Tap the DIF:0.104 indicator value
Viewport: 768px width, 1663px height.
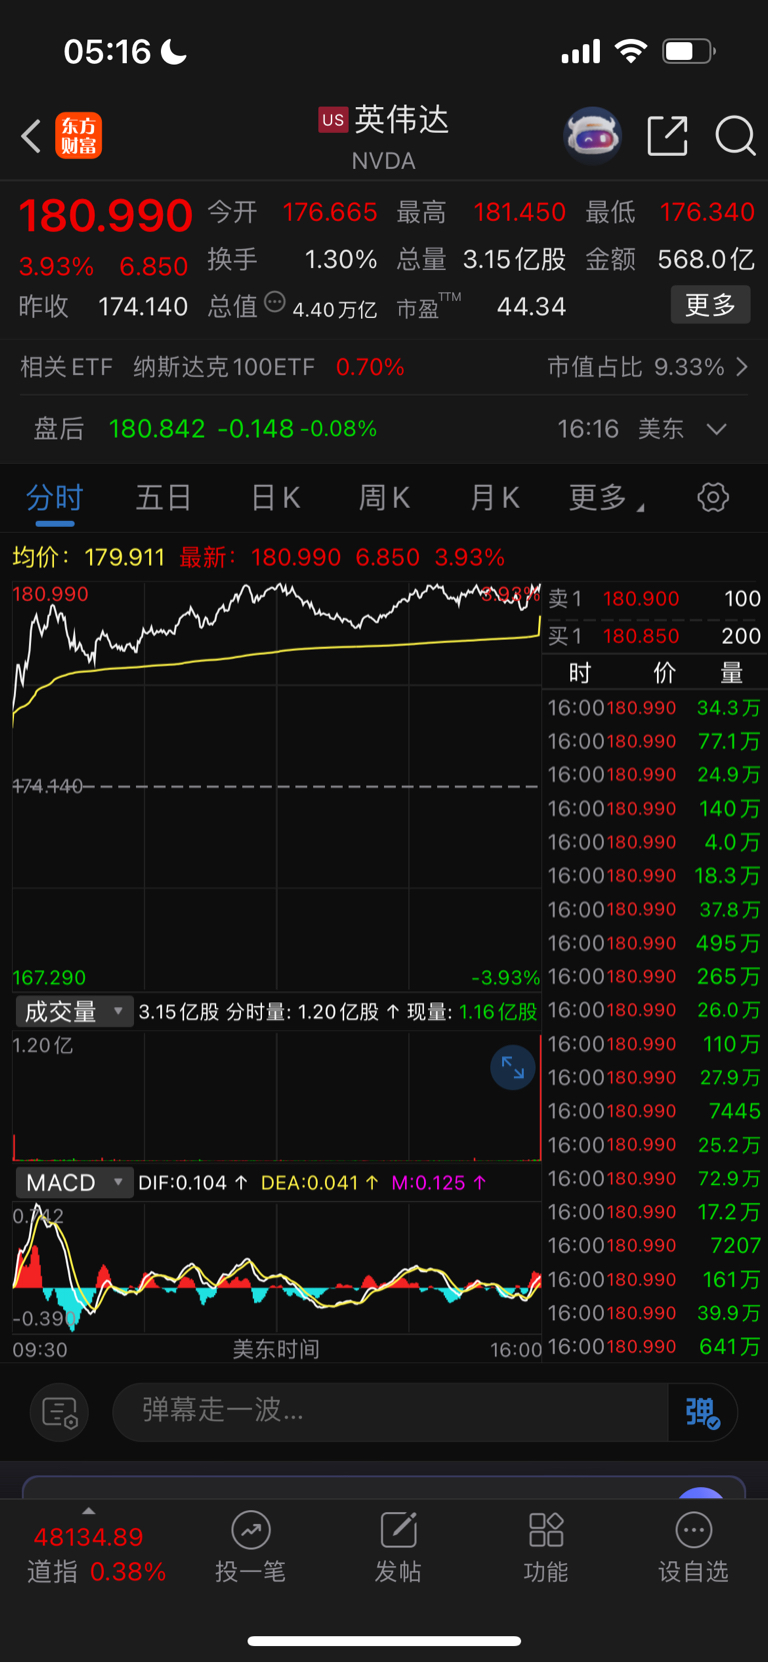point(192,1183)
